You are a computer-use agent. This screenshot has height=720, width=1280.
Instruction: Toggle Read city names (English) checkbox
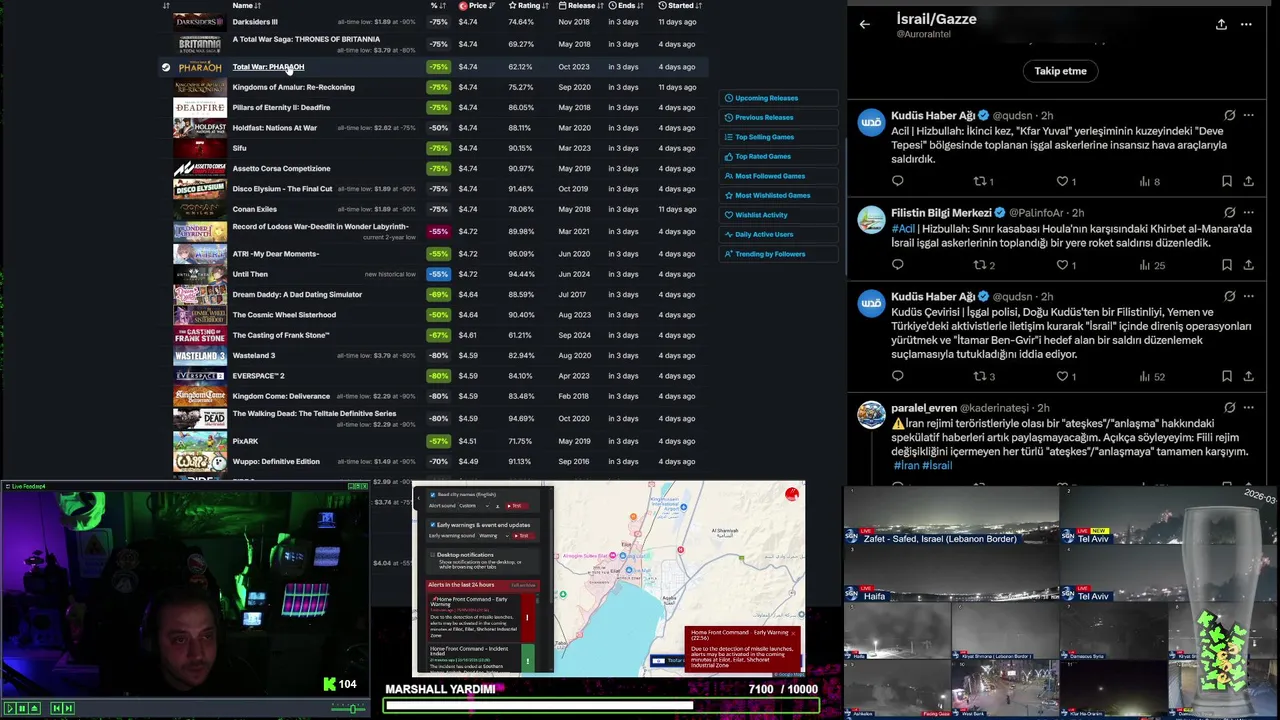coord(433,495)
